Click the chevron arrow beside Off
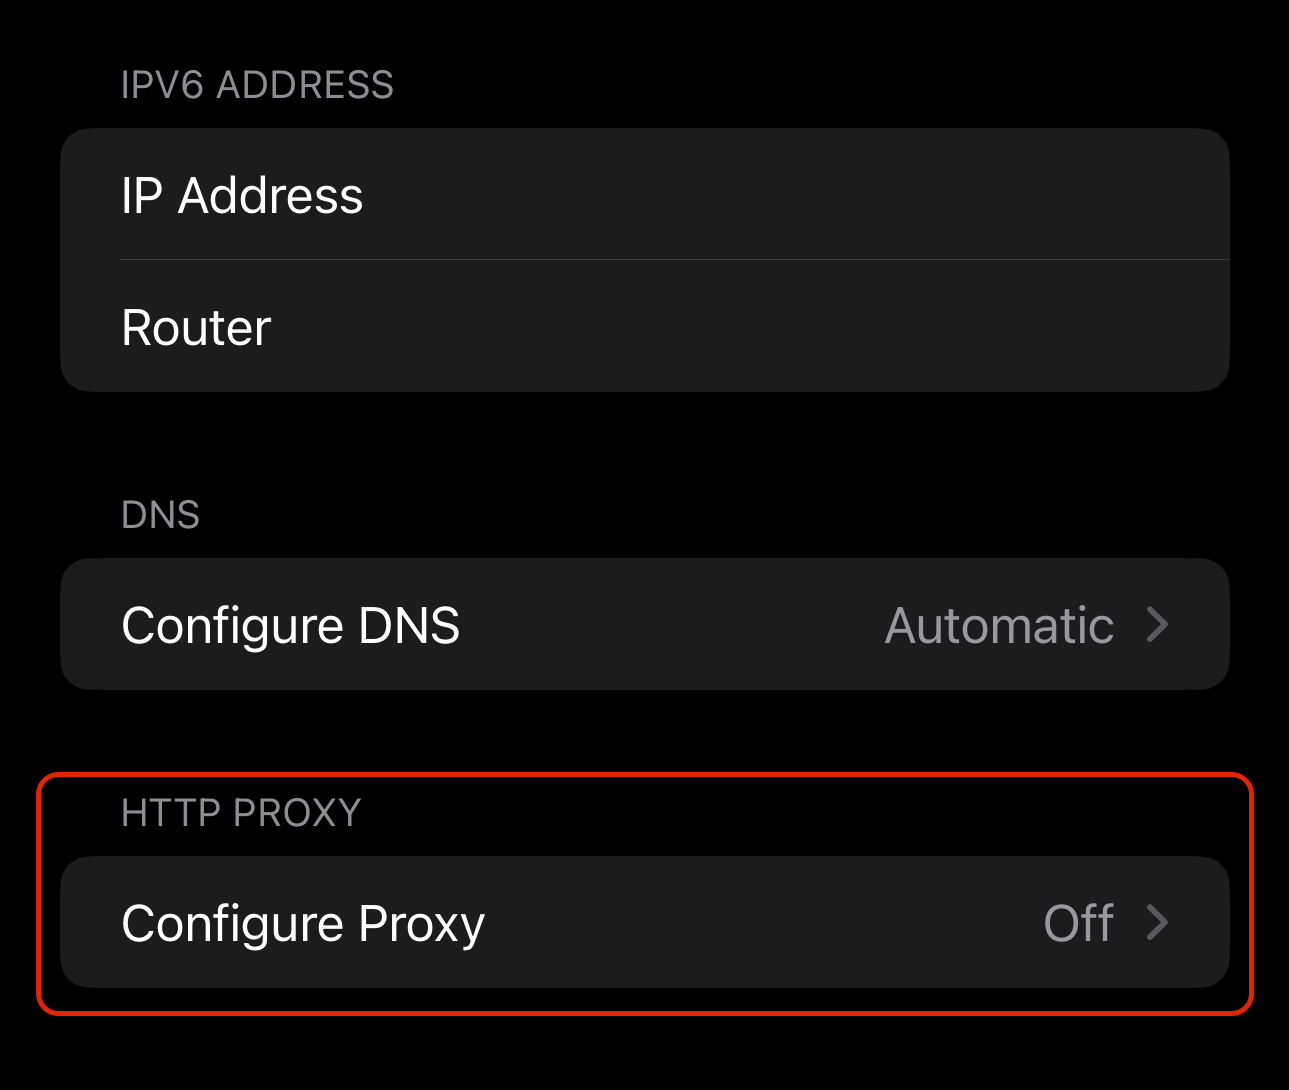 tap(1157, 922)
